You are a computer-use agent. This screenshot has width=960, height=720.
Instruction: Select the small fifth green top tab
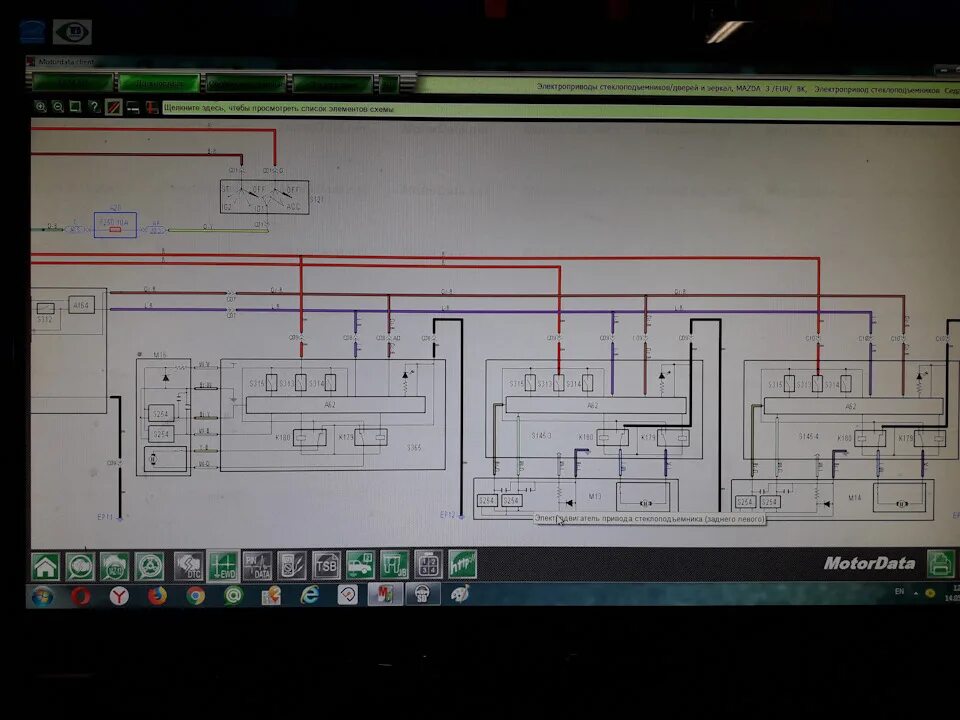(389, 84)
